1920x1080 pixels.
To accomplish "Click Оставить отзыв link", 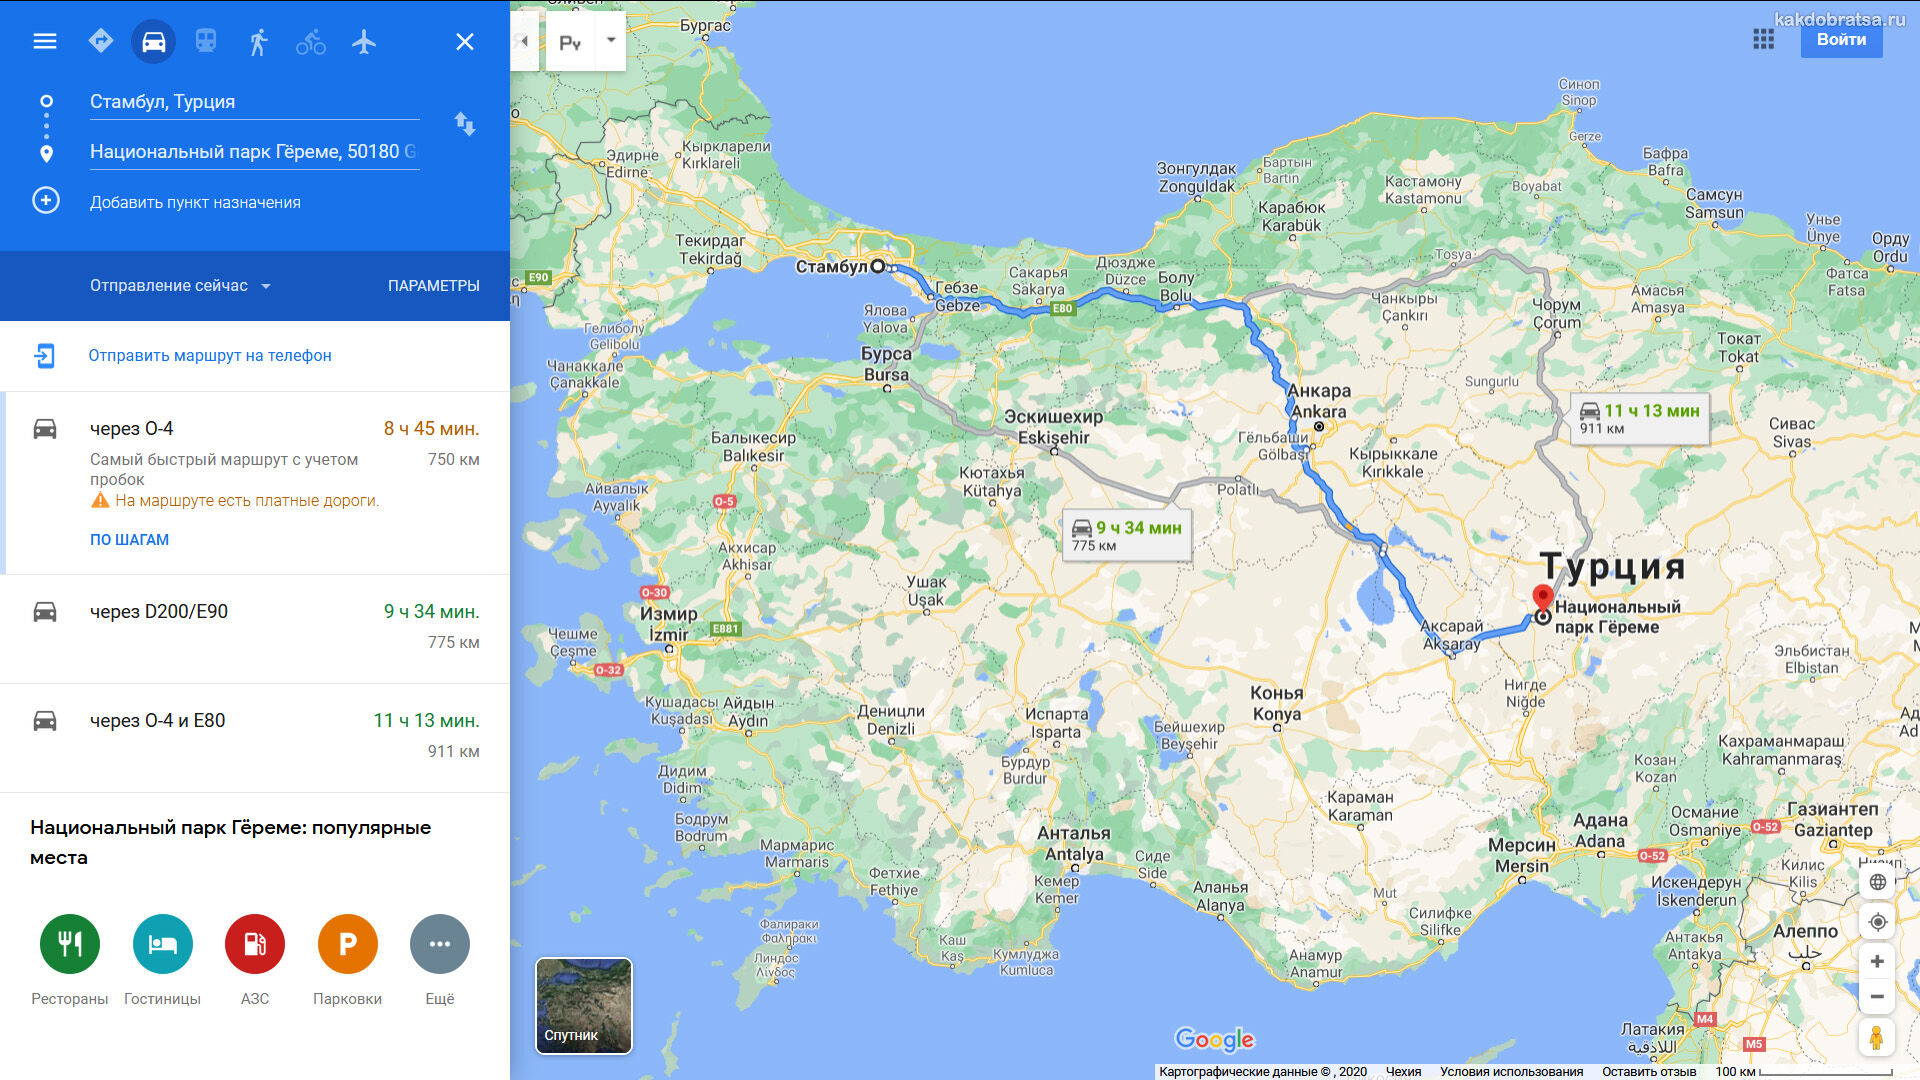I will point(1649,1071).
